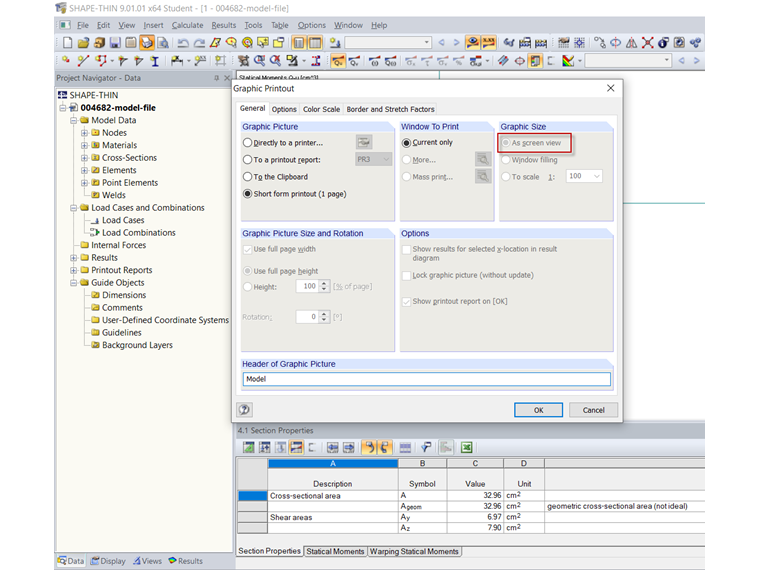Open the Calculate menu
The image size is (760, 570).
(x=187, y=25)
